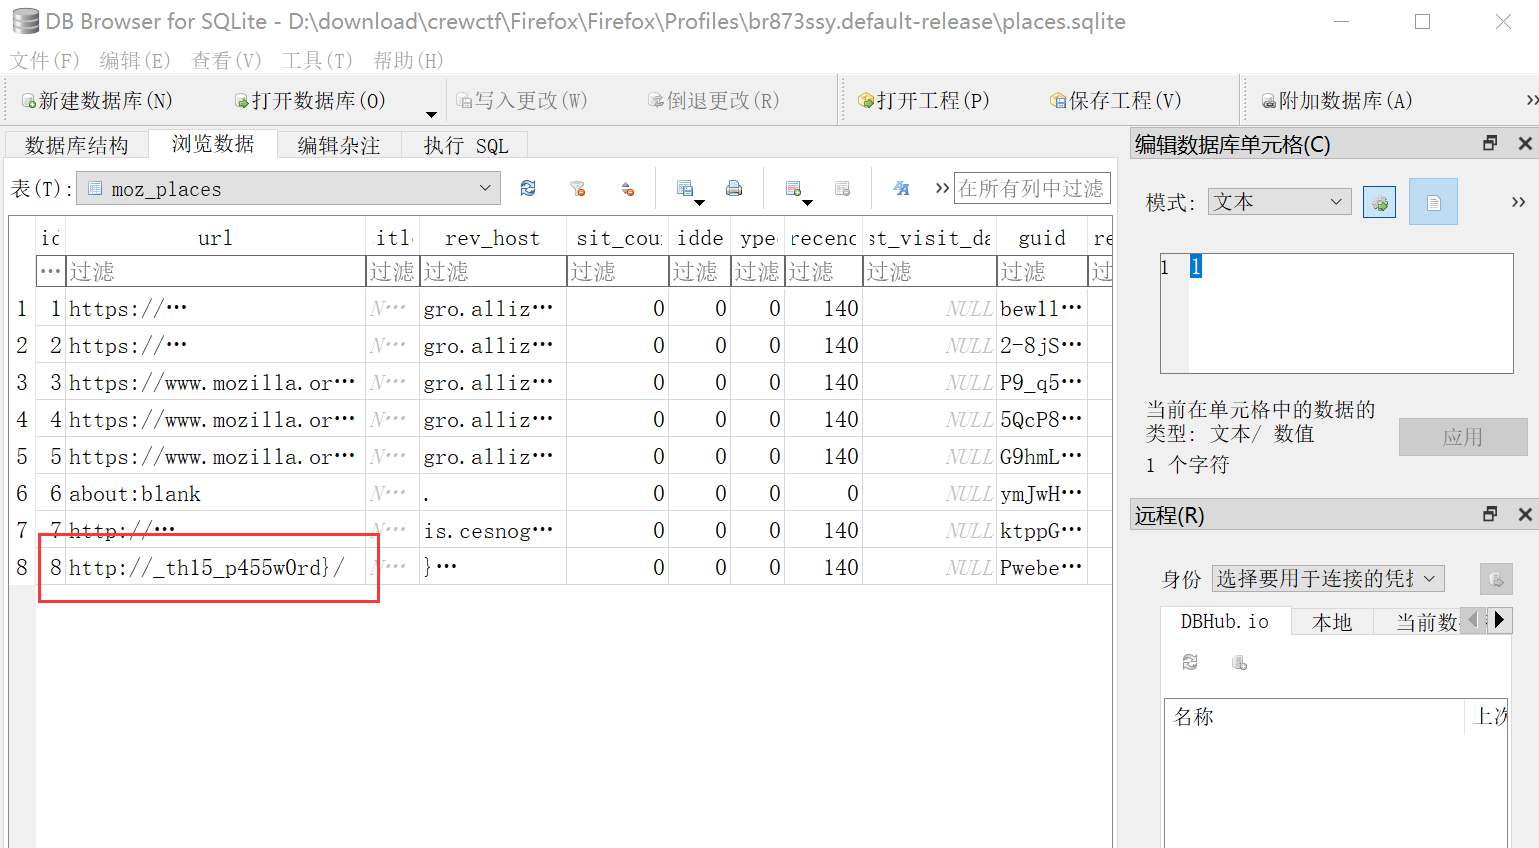Screen dimensions: 1539x848
Task: Click Save Project (保存工程) toolbar button
Action: pyautogui.click(x=1115, y=101)
